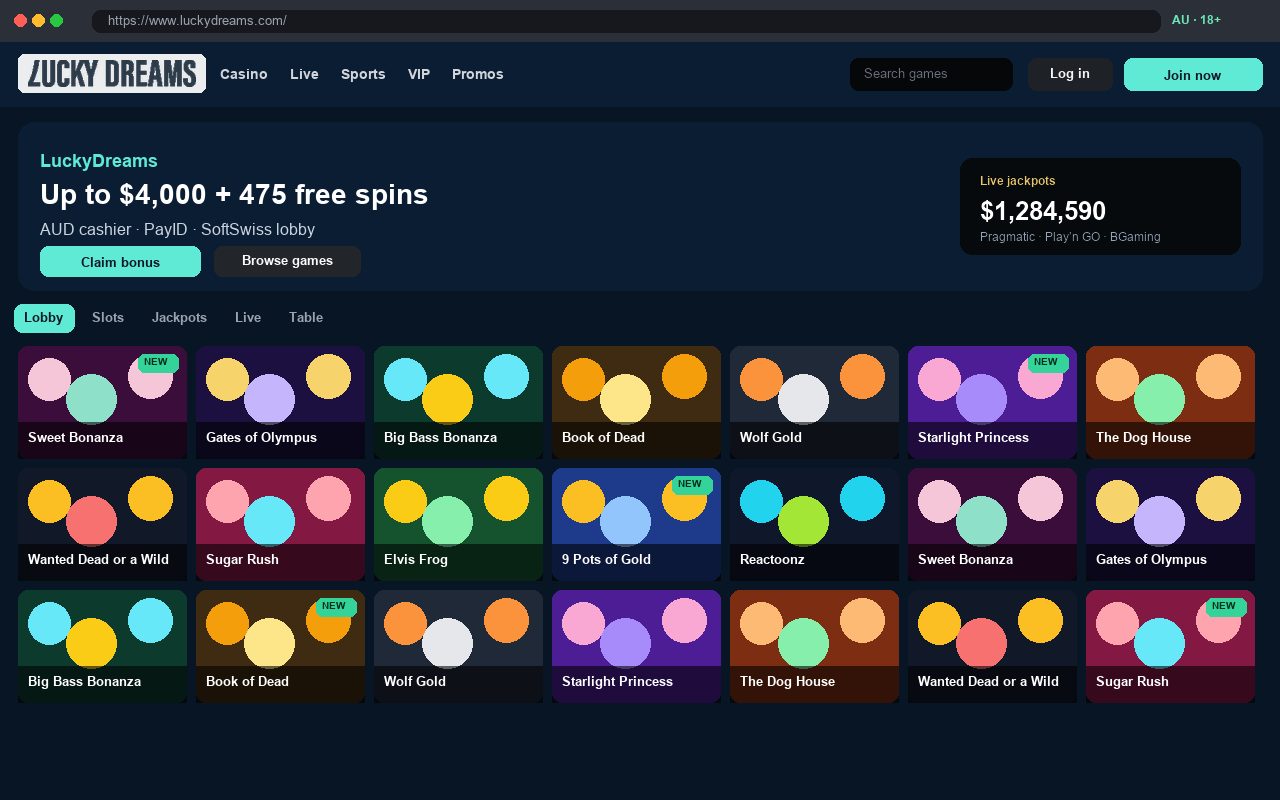The image size is (1280, 800).
Task: Click the AU · 18+ label
Action: [1196, 20]
